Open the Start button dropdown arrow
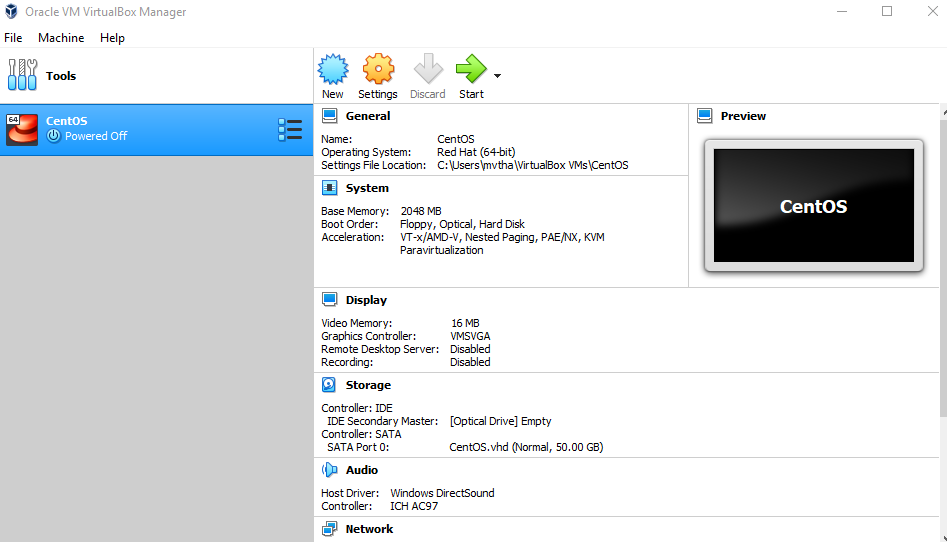This screenshot has width=947, height=542. (x=497, y=76)
